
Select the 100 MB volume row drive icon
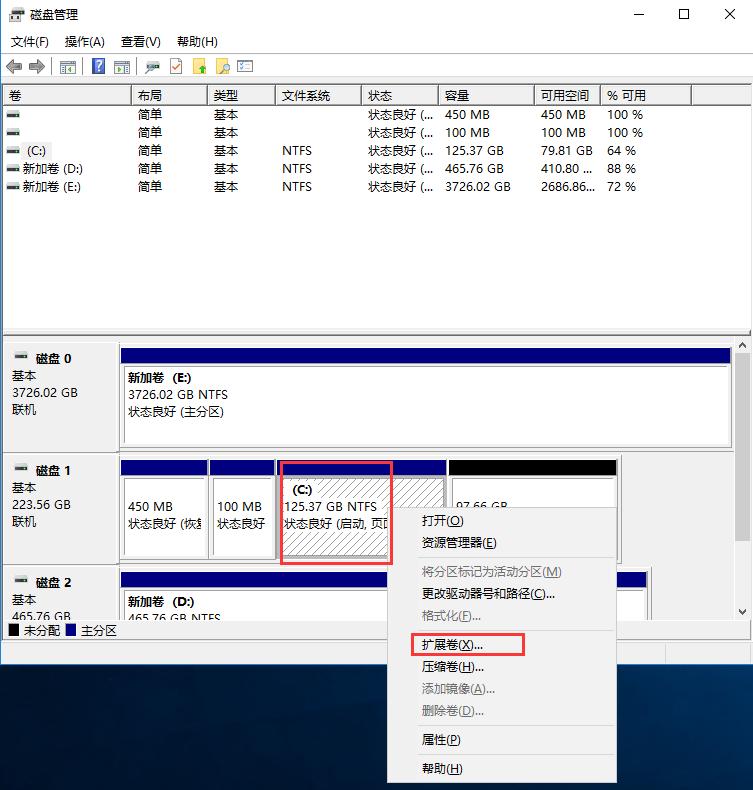tap(13, 133)
